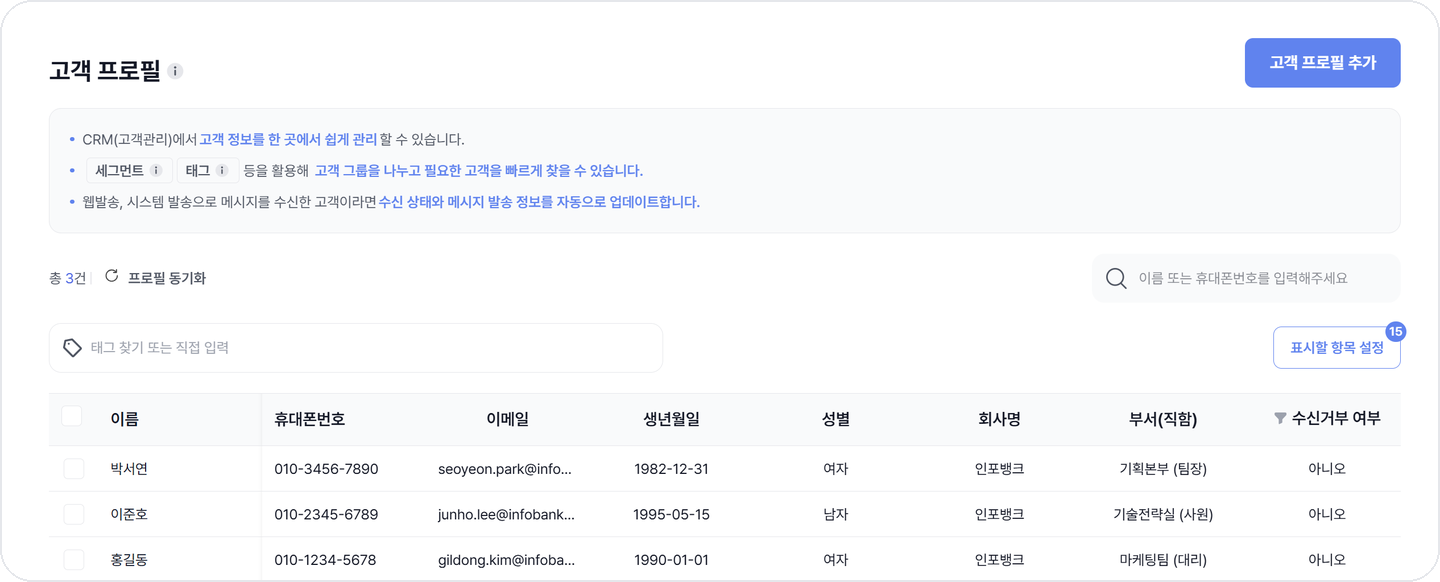Click birthdate 1982-12-31
Viewport: 1440px width, 582px height.
(x=671, y=469)
